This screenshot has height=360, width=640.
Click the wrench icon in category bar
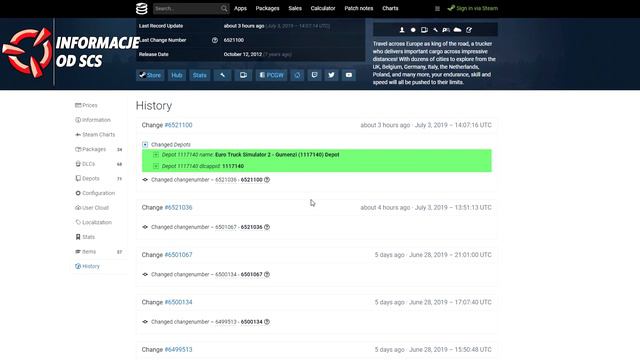click(x=436, y=30)
